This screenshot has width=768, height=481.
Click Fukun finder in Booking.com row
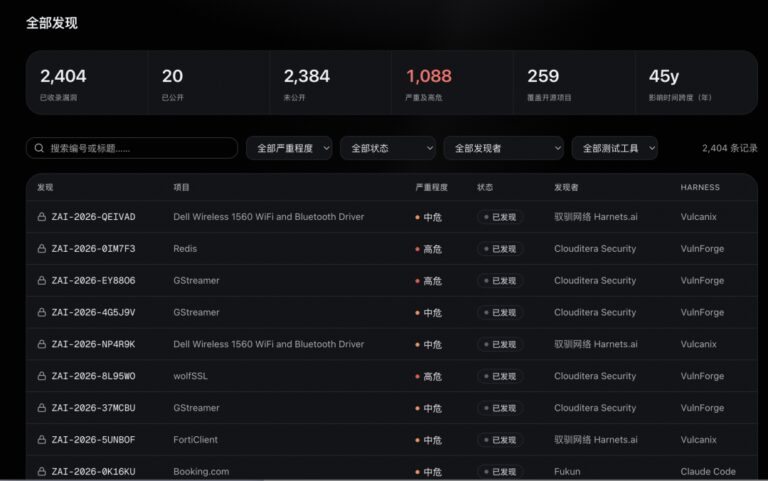pyautogui.click(x=567, y=472)
